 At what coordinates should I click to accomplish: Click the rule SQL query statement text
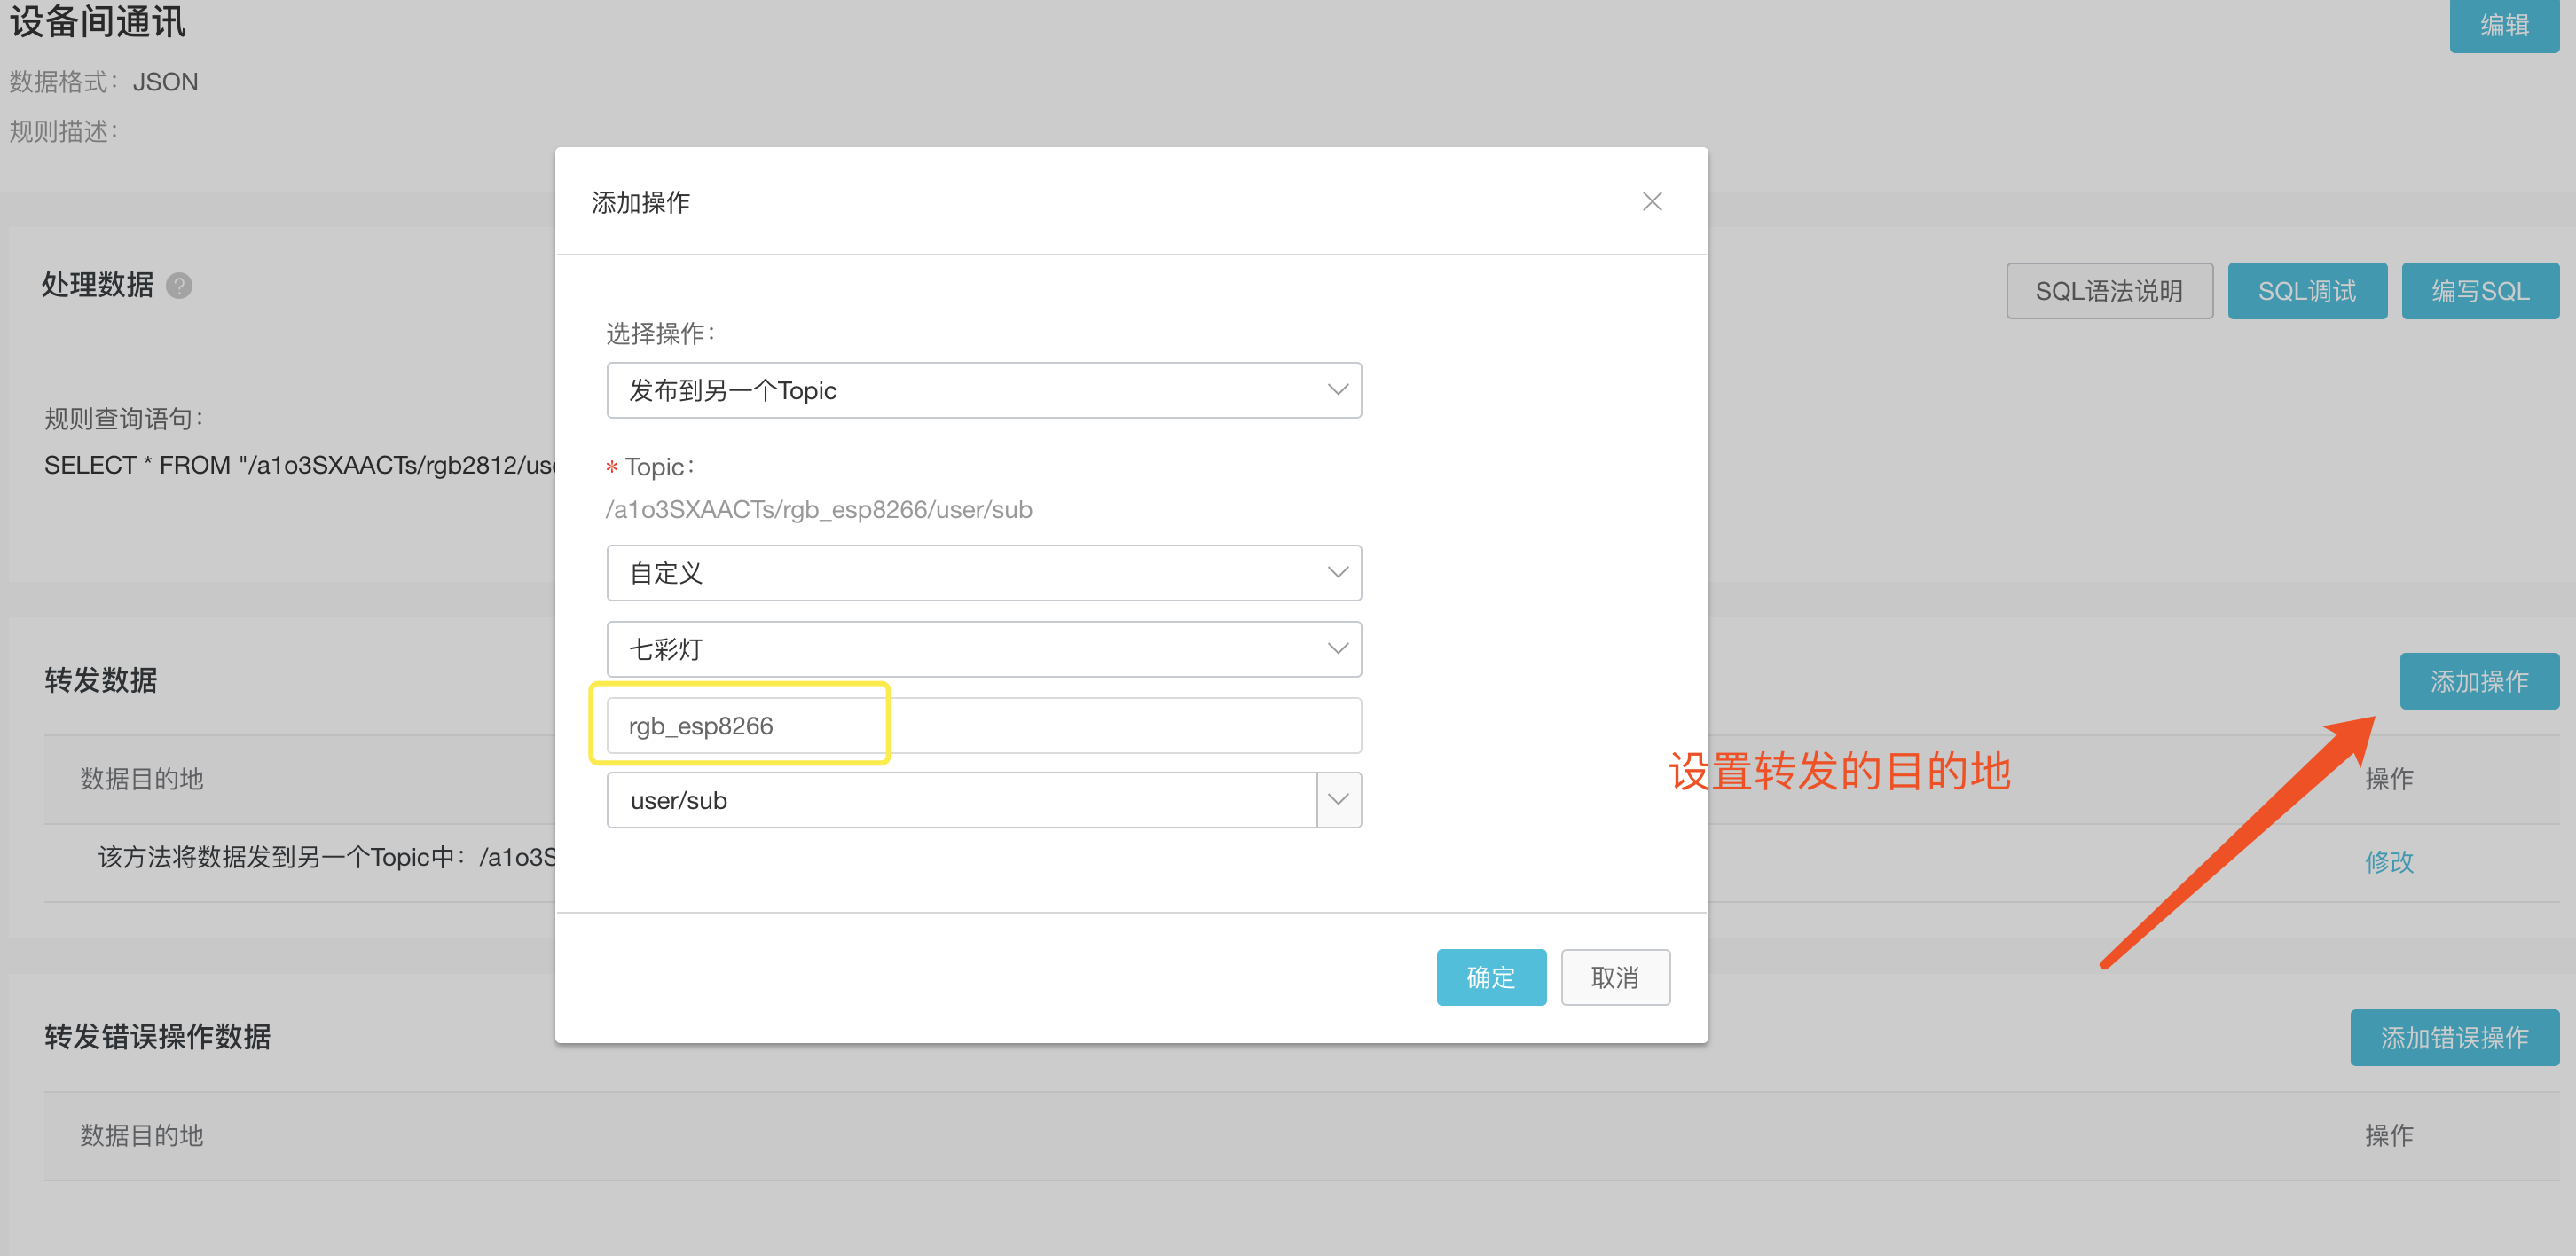298,466
